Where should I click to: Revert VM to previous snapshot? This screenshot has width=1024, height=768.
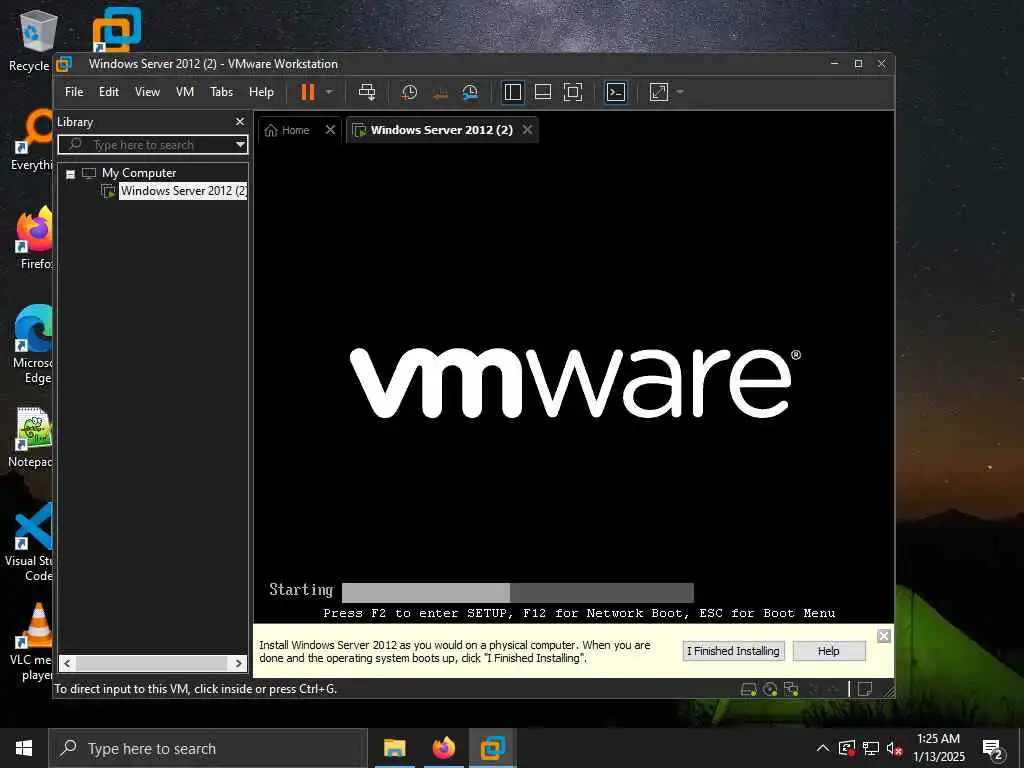[x=440, y=93]
